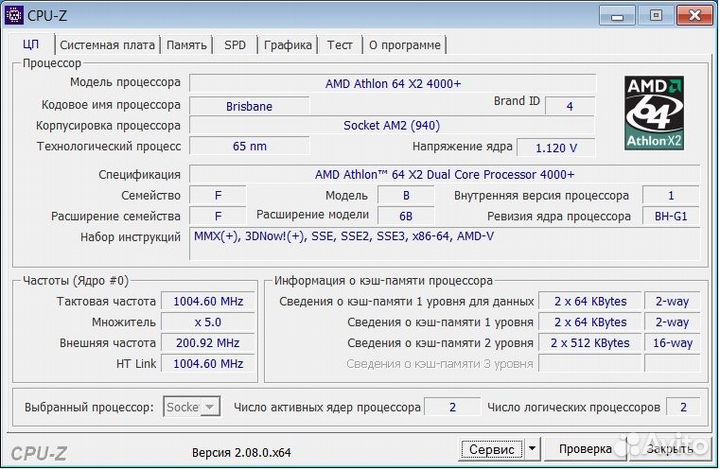This screenshot has width=720, height=470.
Task: Click the empty level 3 cache size field
Action: pyautogui.click(x=590, y=364)
